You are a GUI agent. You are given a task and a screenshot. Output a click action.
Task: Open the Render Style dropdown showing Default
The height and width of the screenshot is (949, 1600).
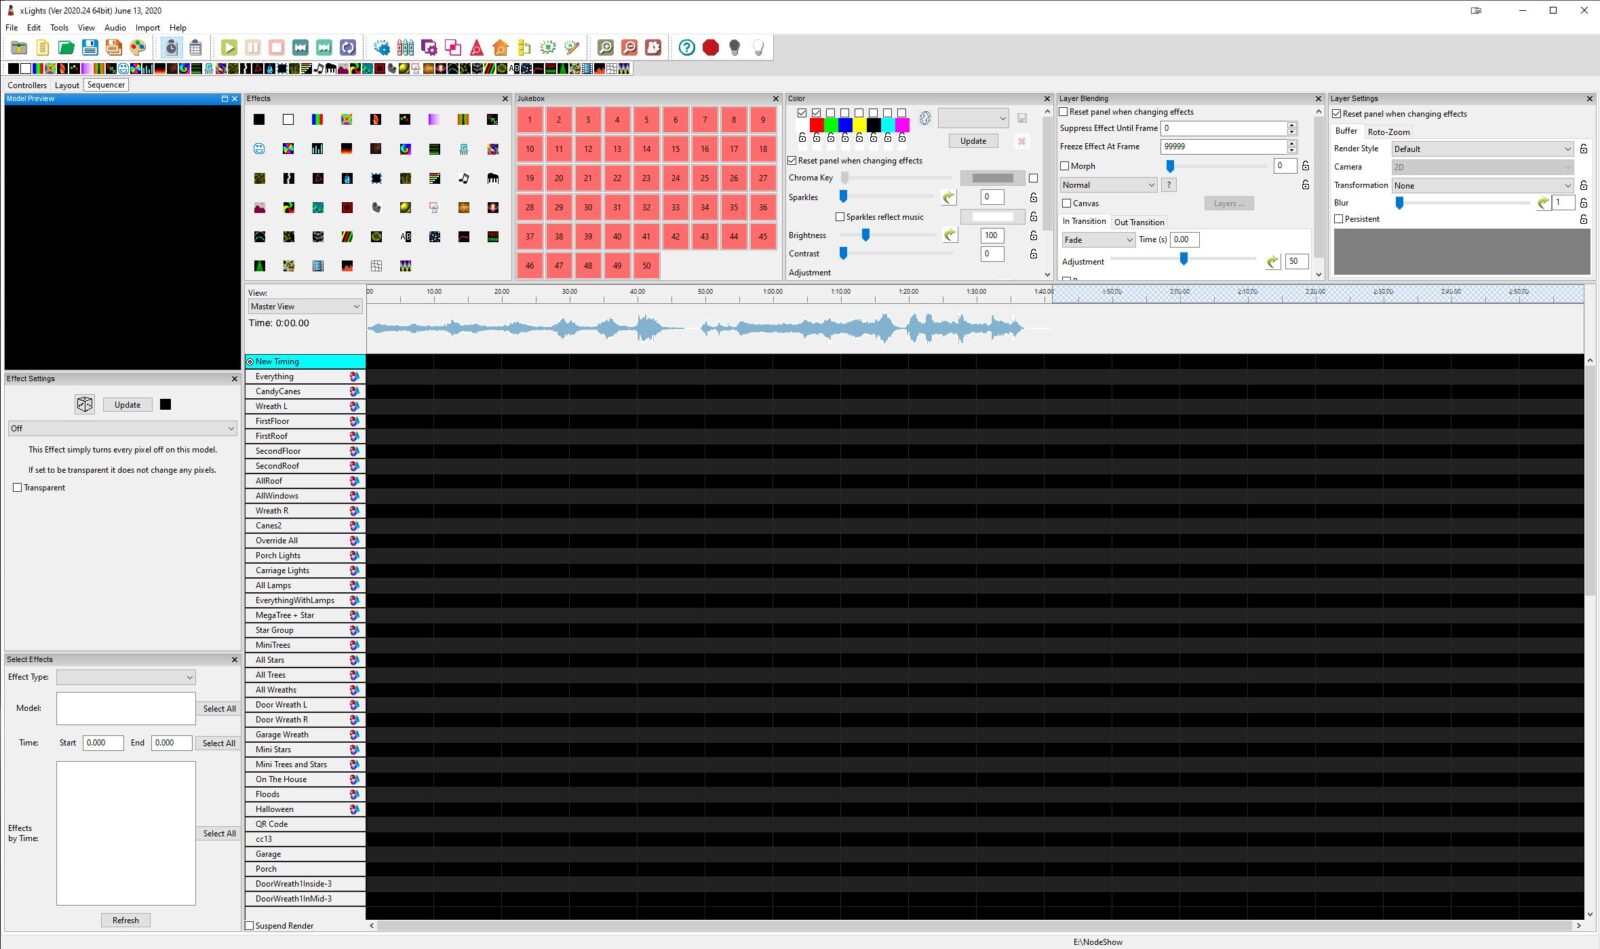click(x=1481, y=148)
